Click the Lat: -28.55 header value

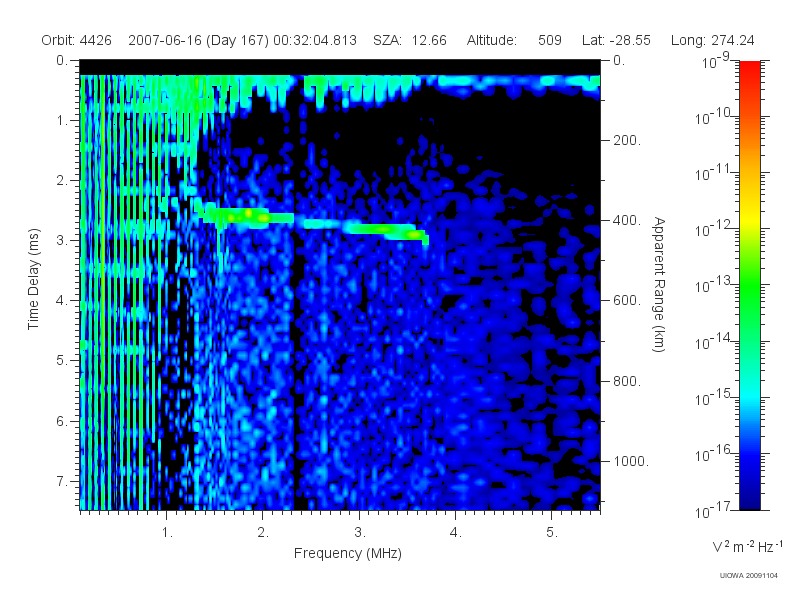616,40
